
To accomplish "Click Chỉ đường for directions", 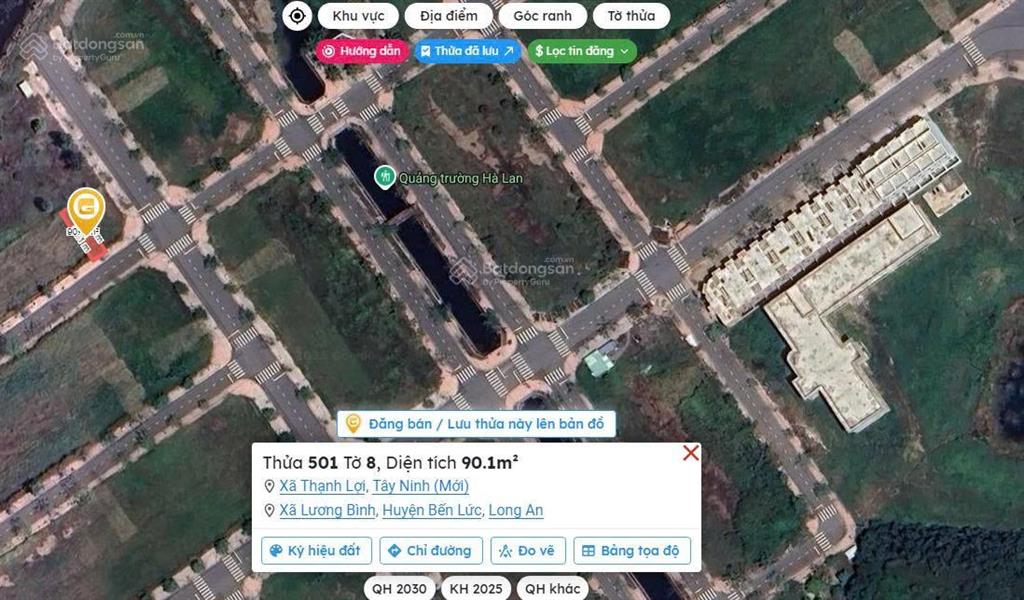I will (x=431, y=551).
